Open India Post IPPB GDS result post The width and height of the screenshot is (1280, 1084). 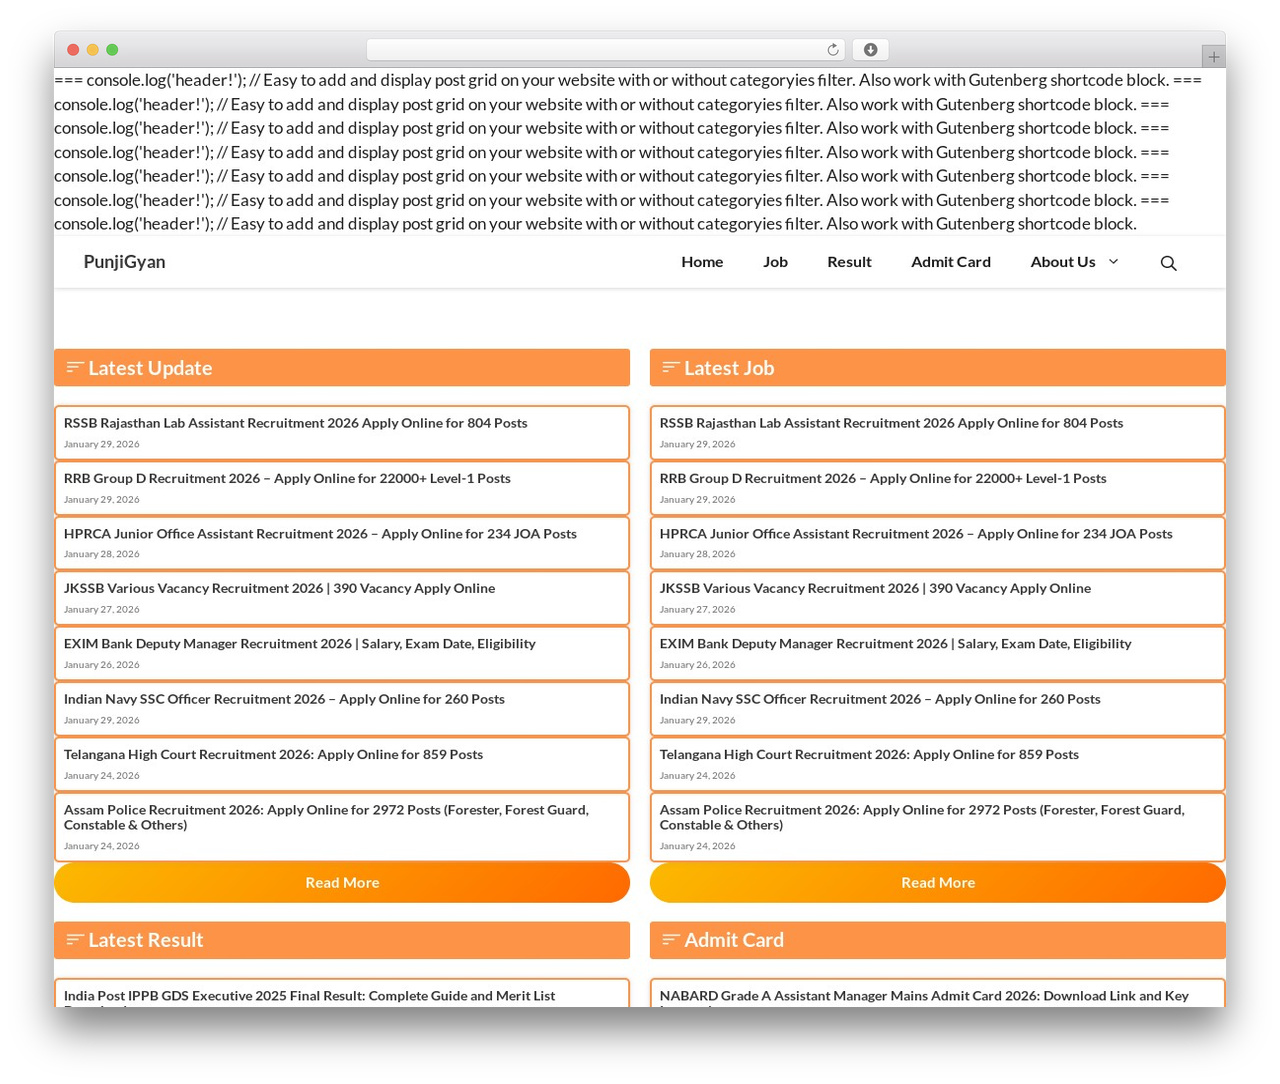coord(310,996)
